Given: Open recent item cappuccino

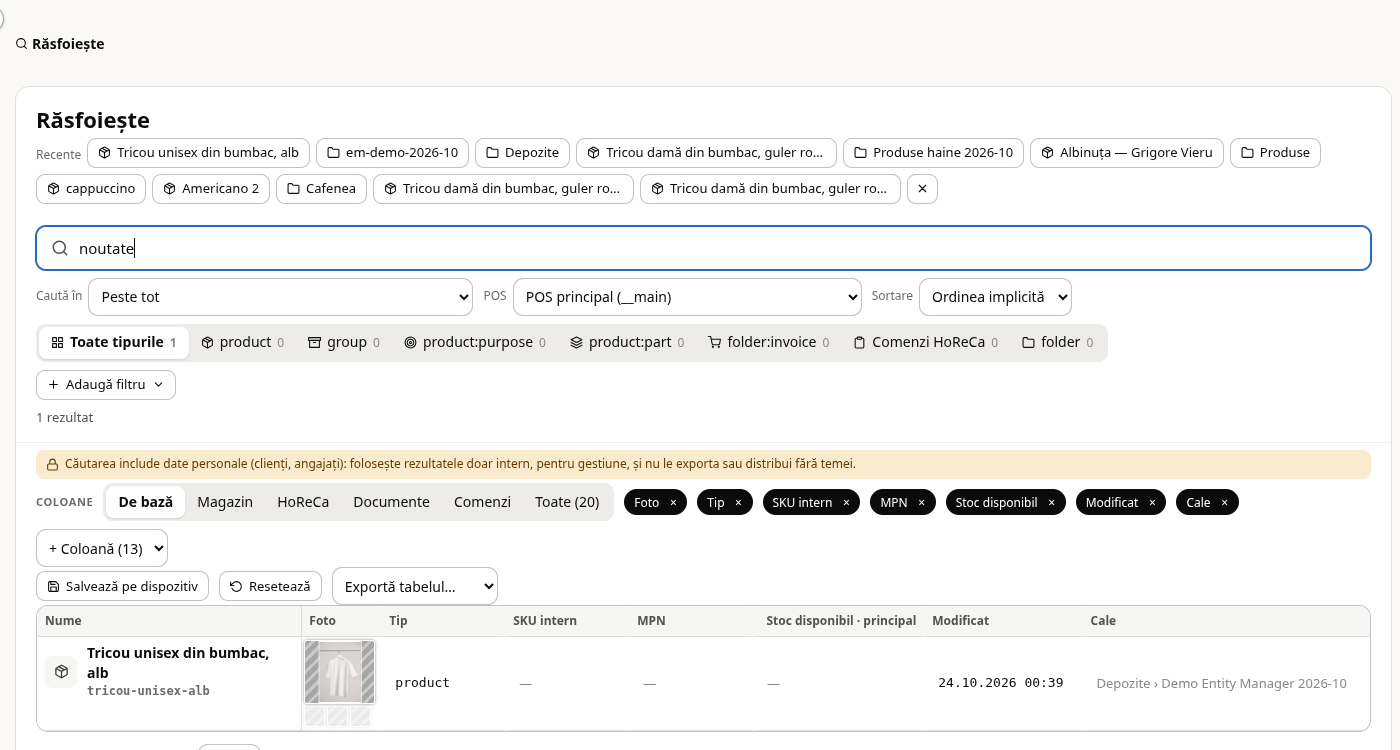Looking at the screenshot, I should (91, 189).
